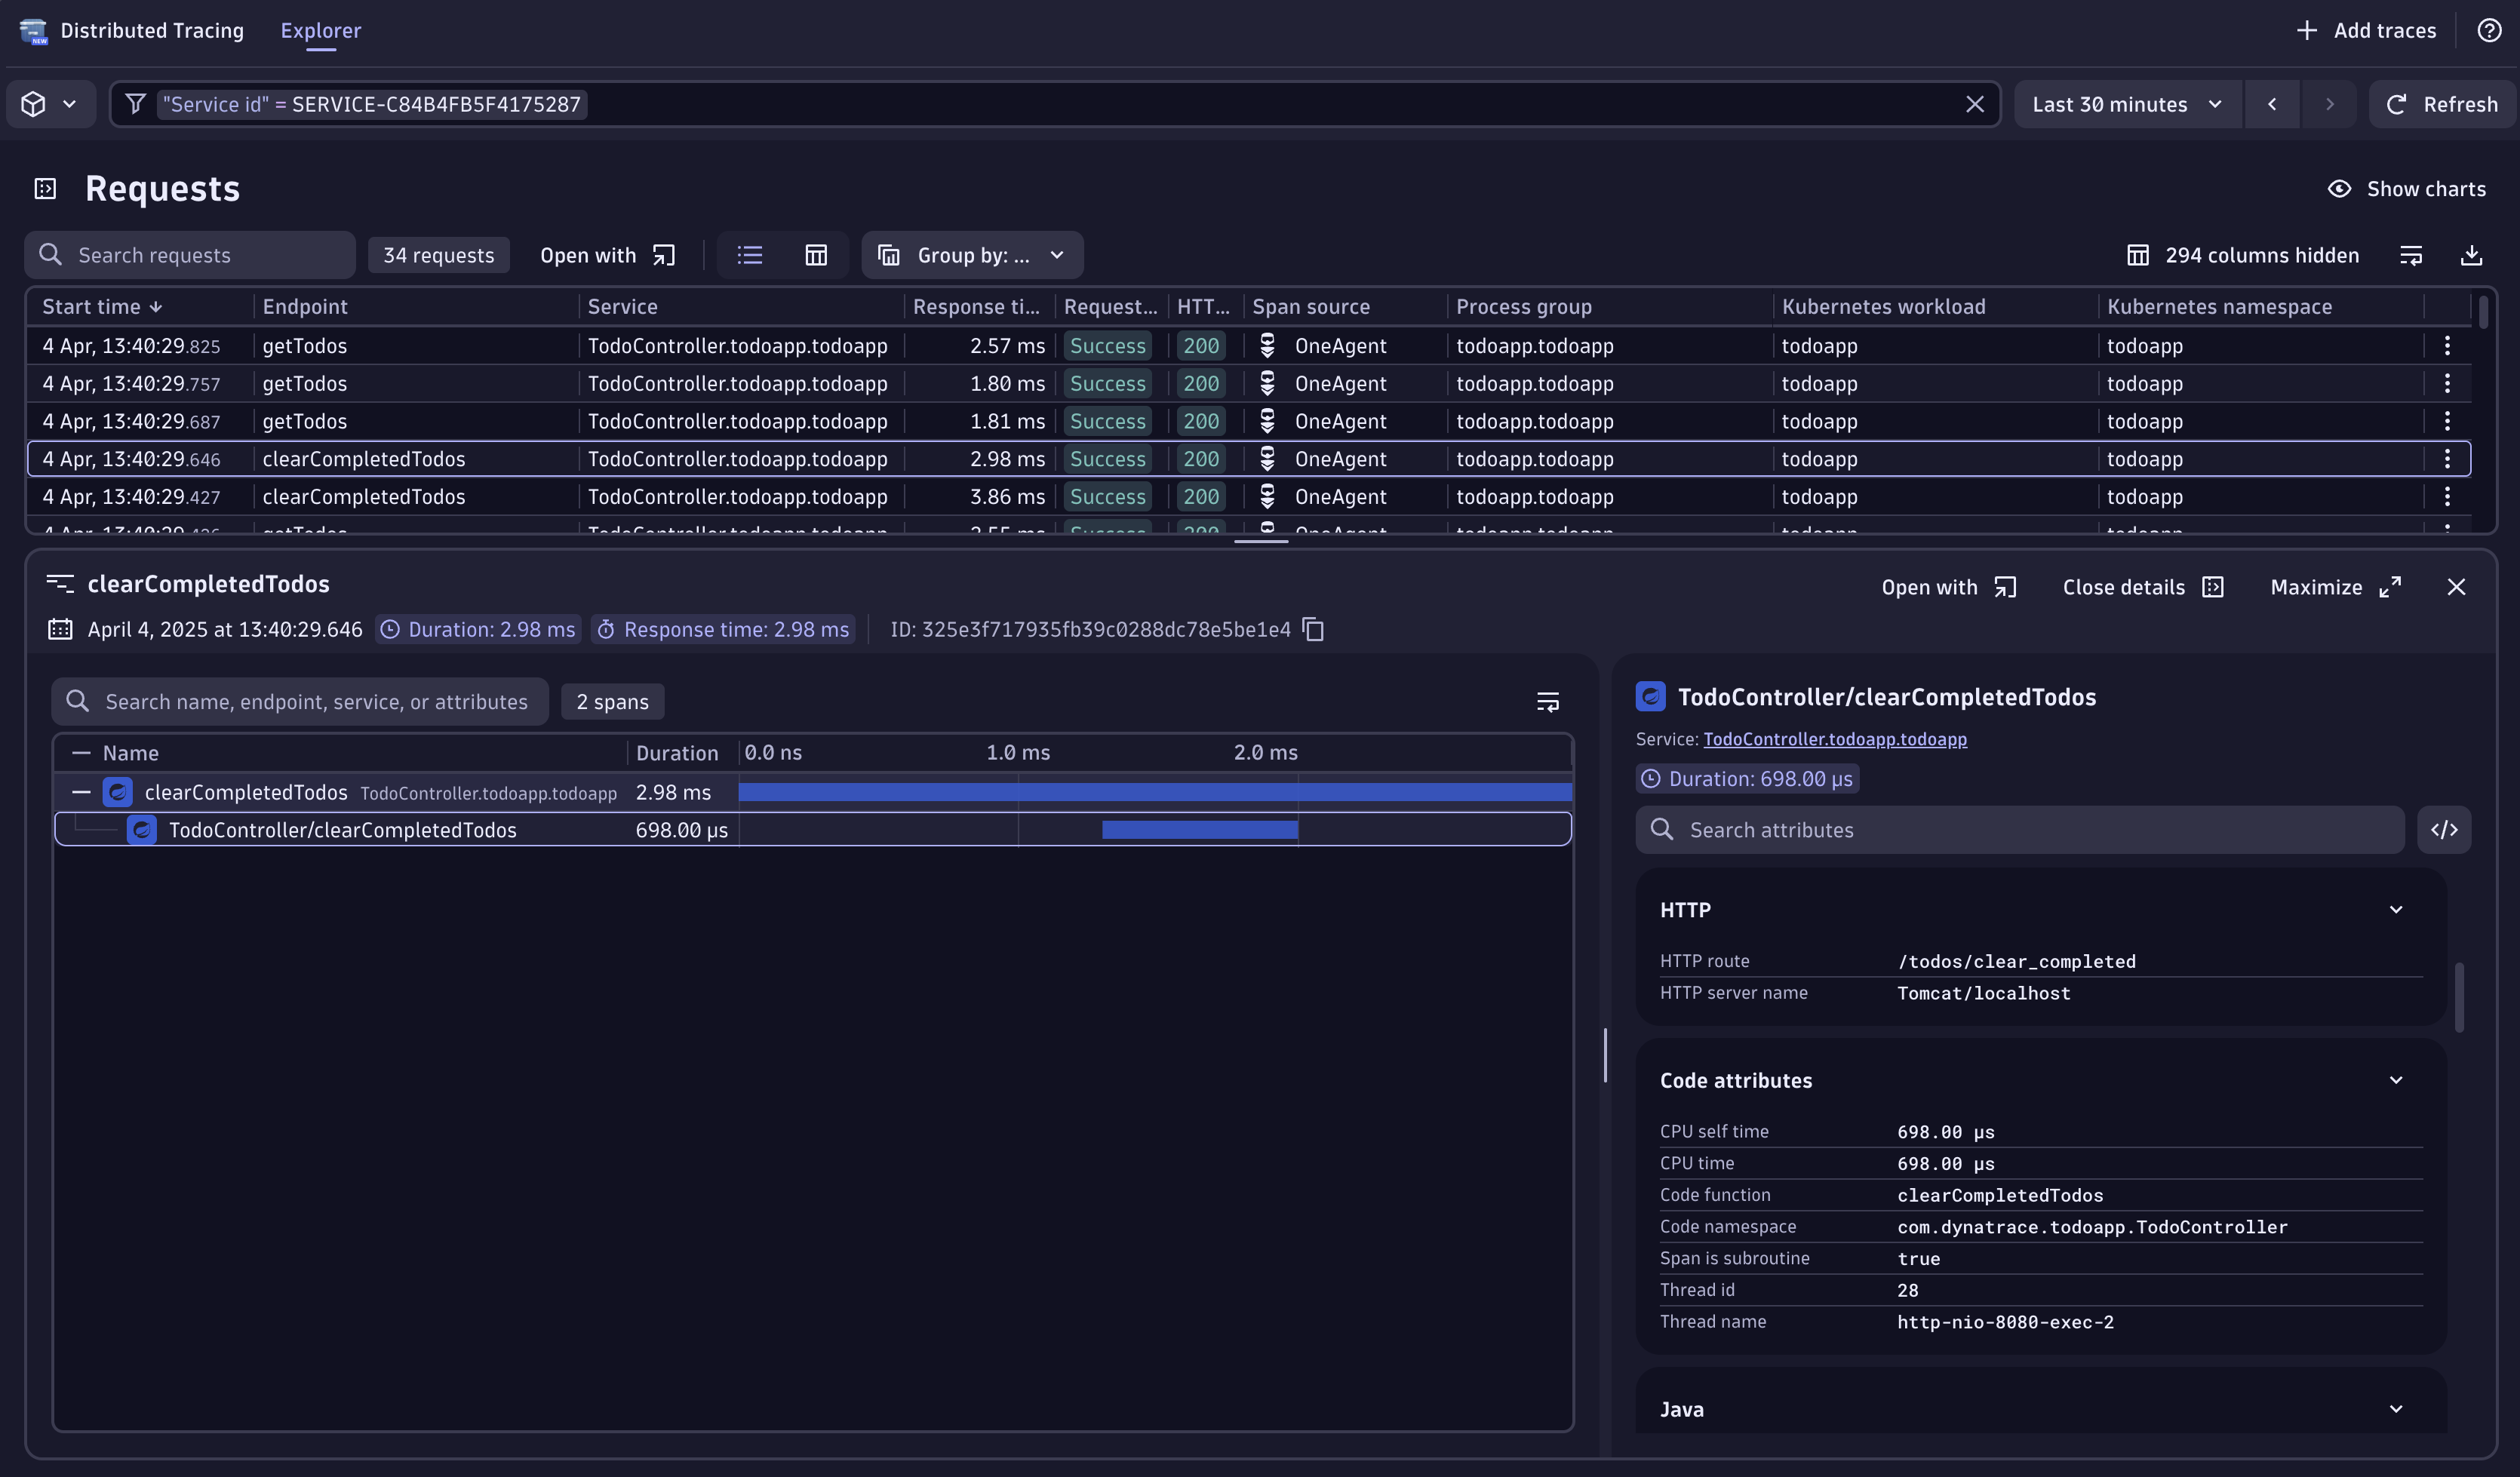Open the Last 30 minutes timeframe dropdown

pyautogui.click(x=2126, y=104)
